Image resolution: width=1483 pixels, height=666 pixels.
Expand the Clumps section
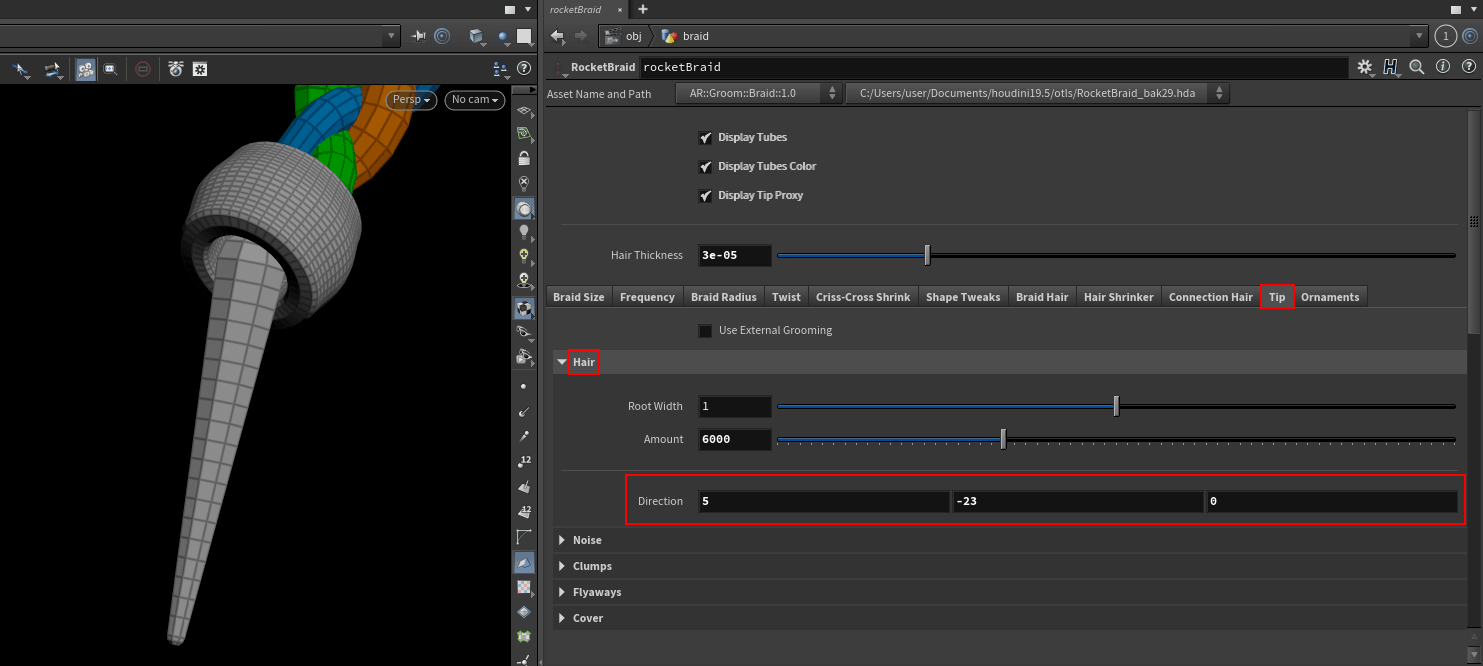[562, 566]
